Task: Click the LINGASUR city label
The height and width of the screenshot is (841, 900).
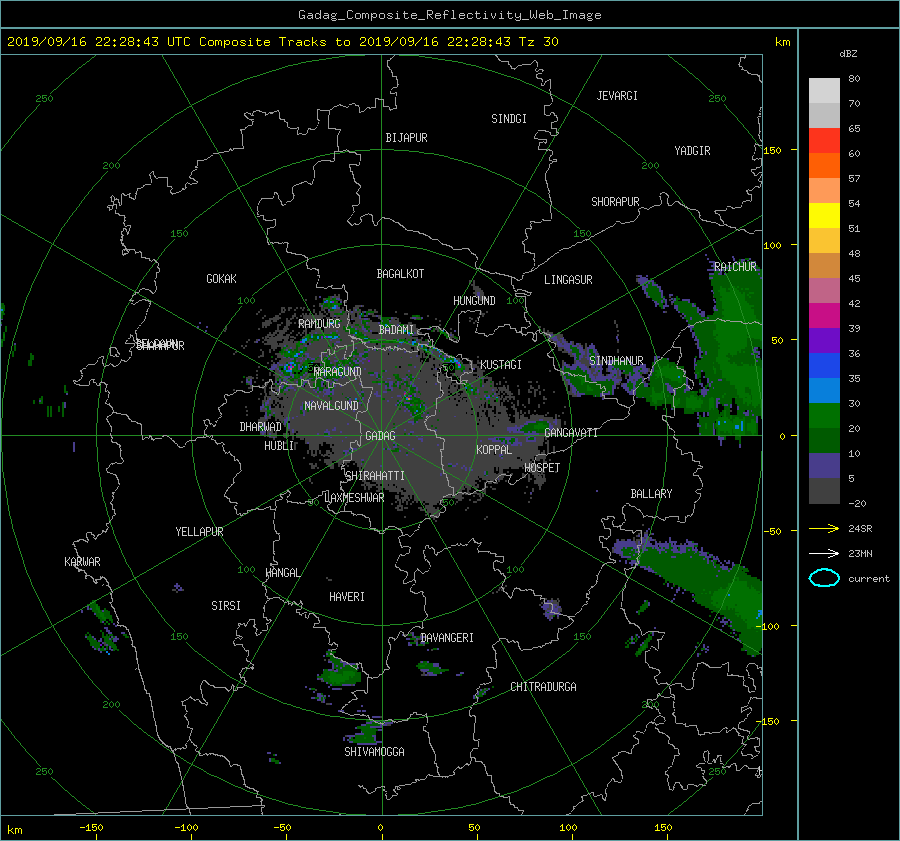Action: [568, 280]
